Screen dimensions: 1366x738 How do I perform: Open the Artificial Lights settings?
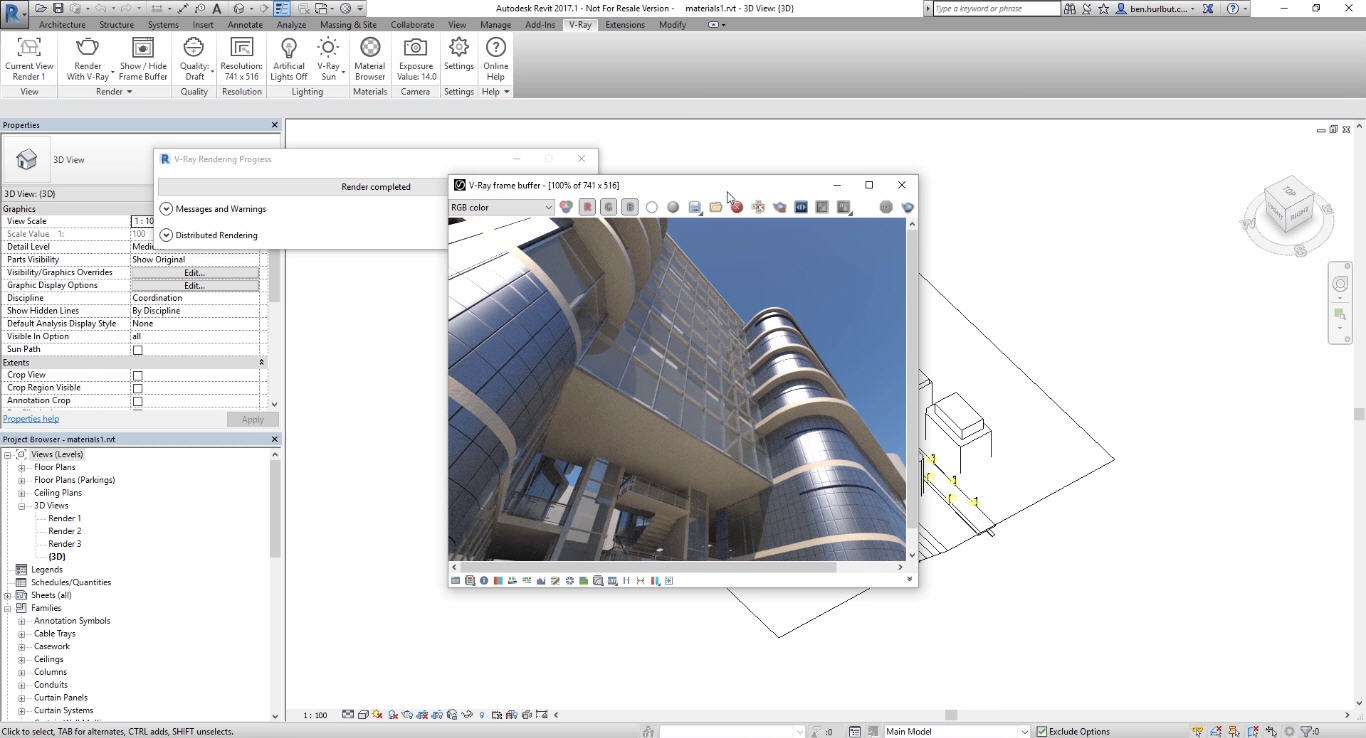288,58
